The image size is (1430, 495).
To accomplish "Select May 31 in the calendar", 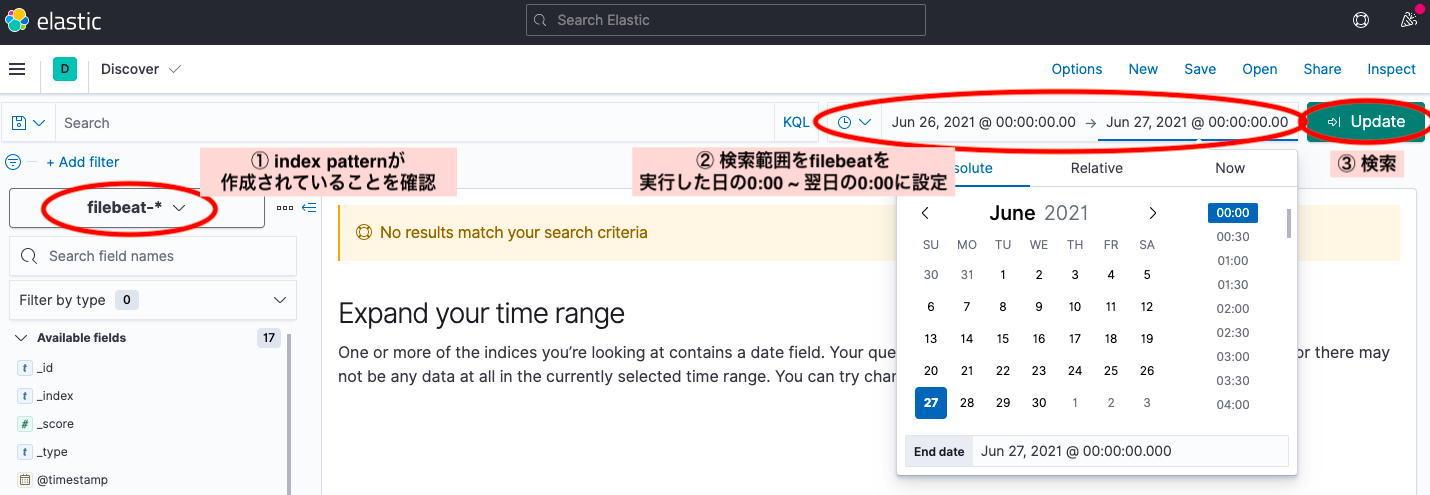I will 967,275.
